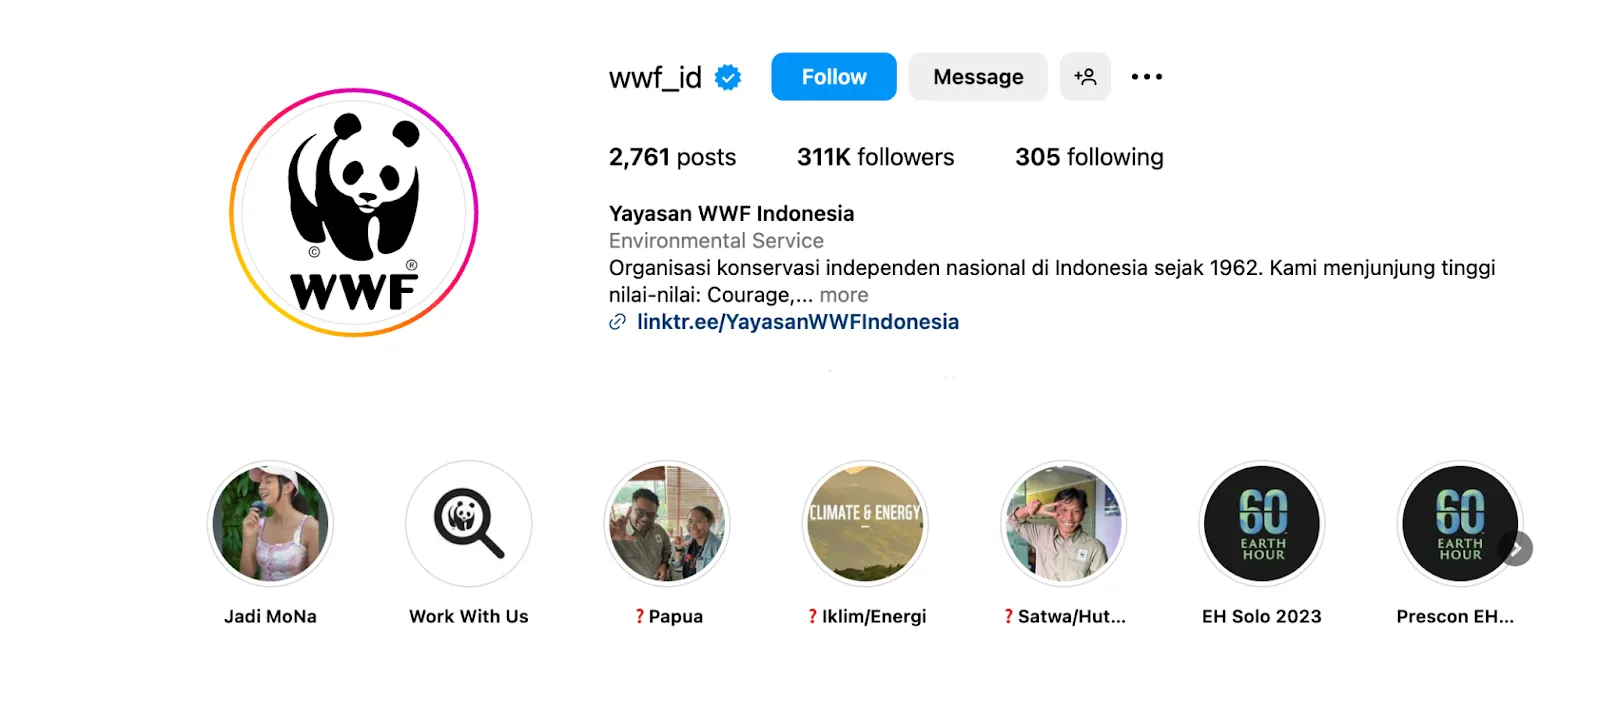Open the Iklim/Energi climate highlight

pos(865,523)
